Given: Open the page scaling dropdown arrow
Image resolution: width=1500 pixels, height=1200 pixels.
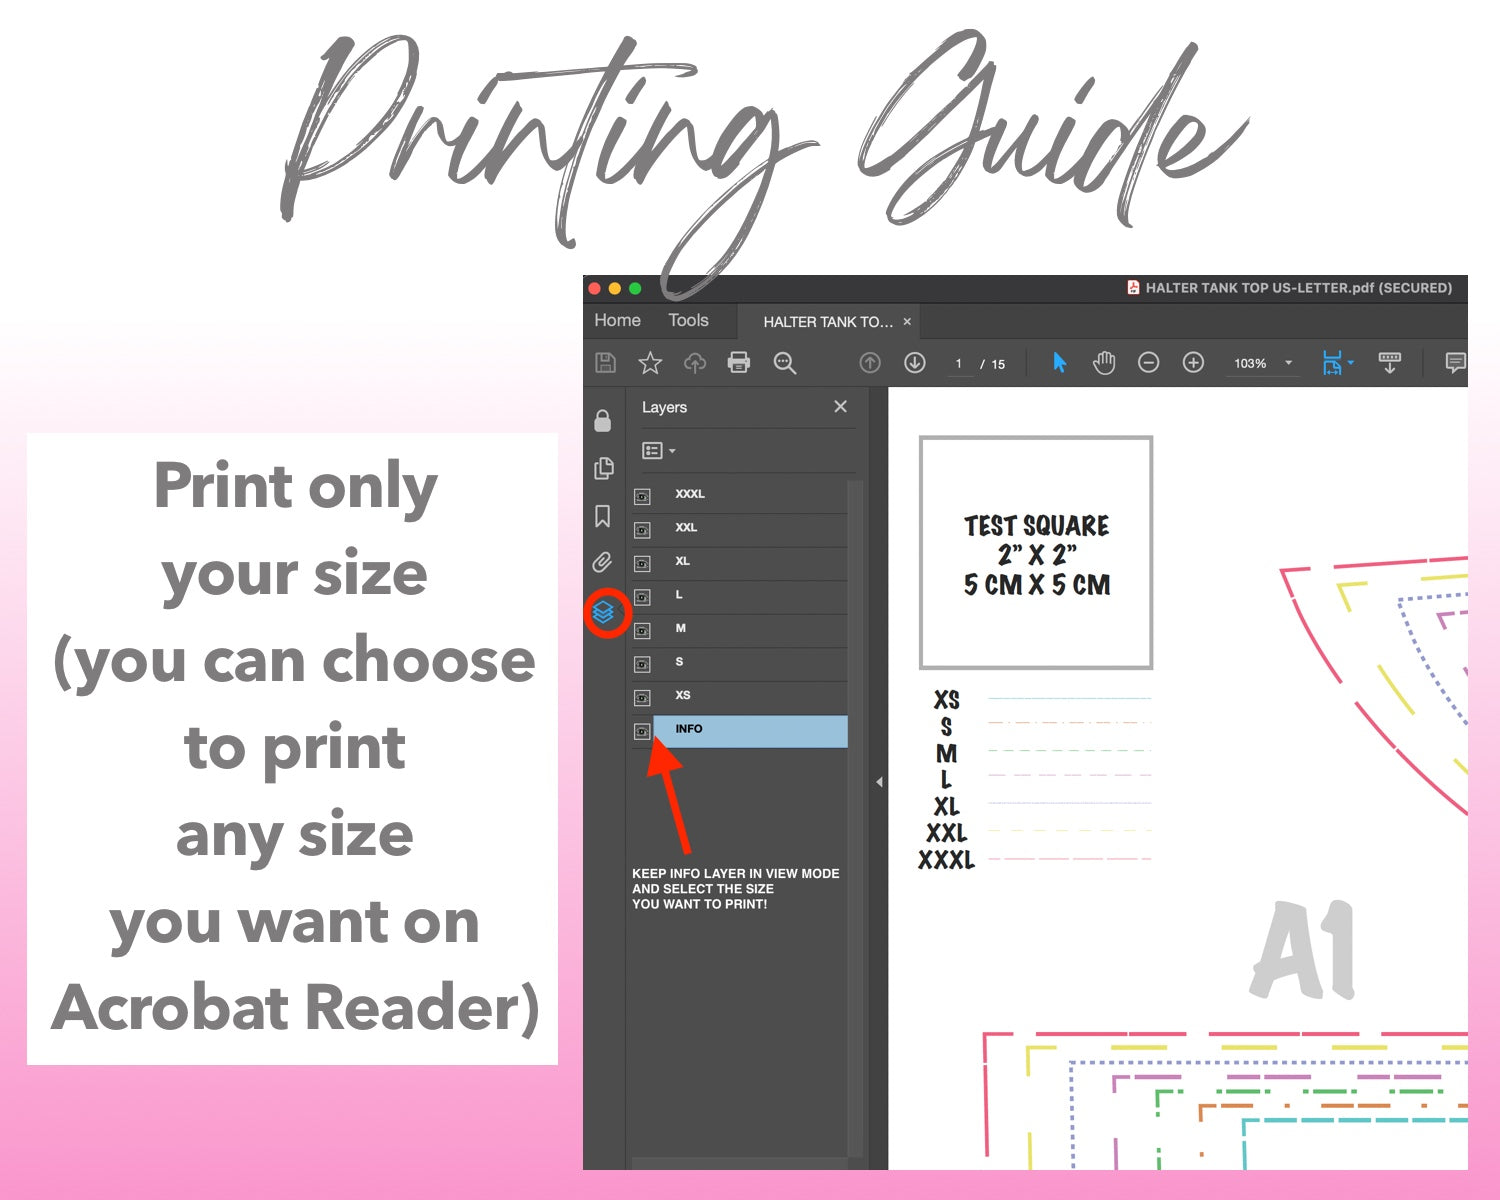Looking at the screenshot, I should [1350, 363].
